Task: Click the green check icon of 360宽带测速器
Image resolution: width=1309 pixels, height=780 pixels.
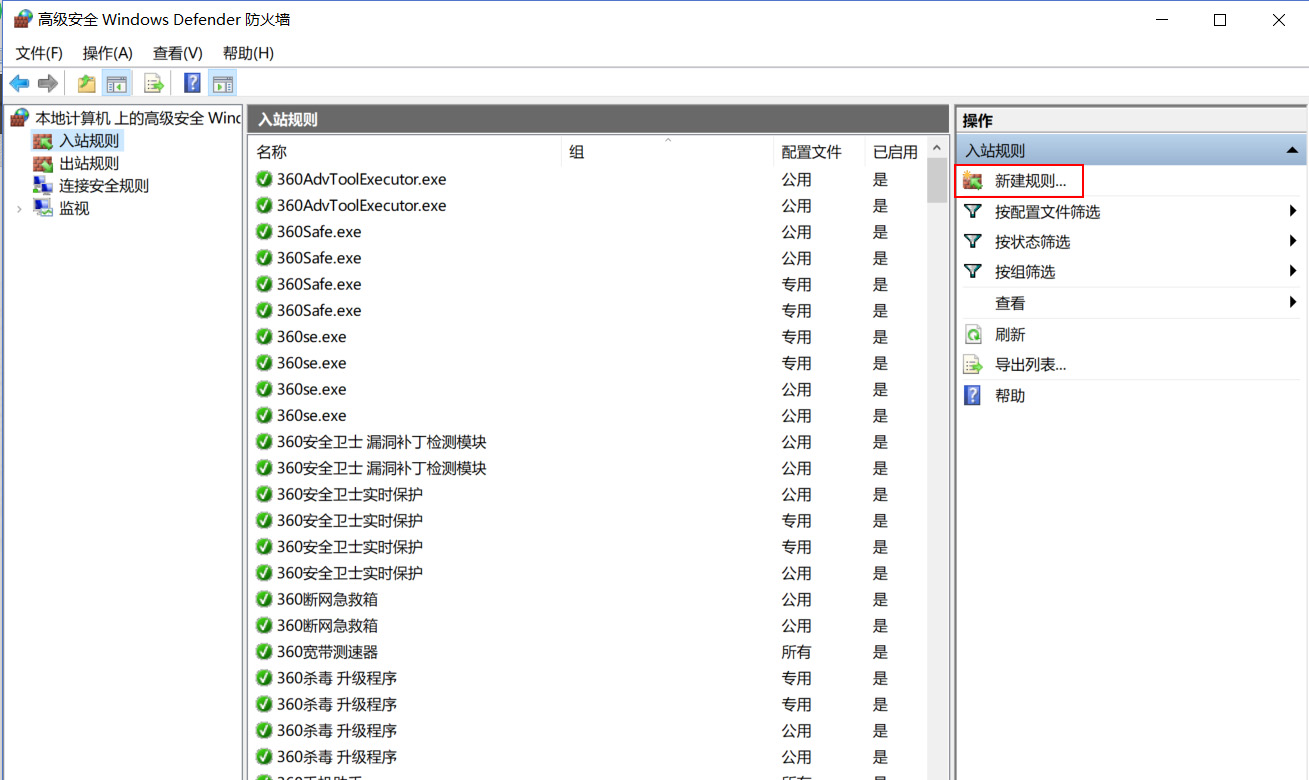Action: (264, 652)
